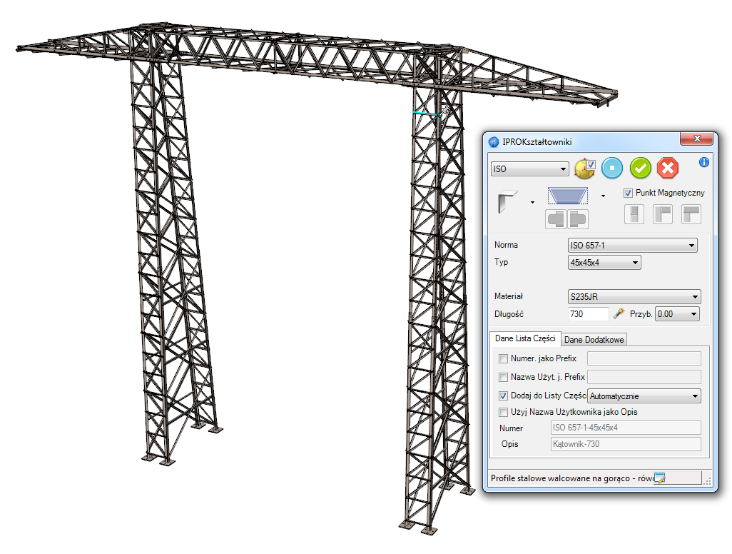Image resolution: width=732 pixels, height=554 pixels.
Task: Open the Norma ISO 657-1 dropdown
Action: [x=632, y=246]
